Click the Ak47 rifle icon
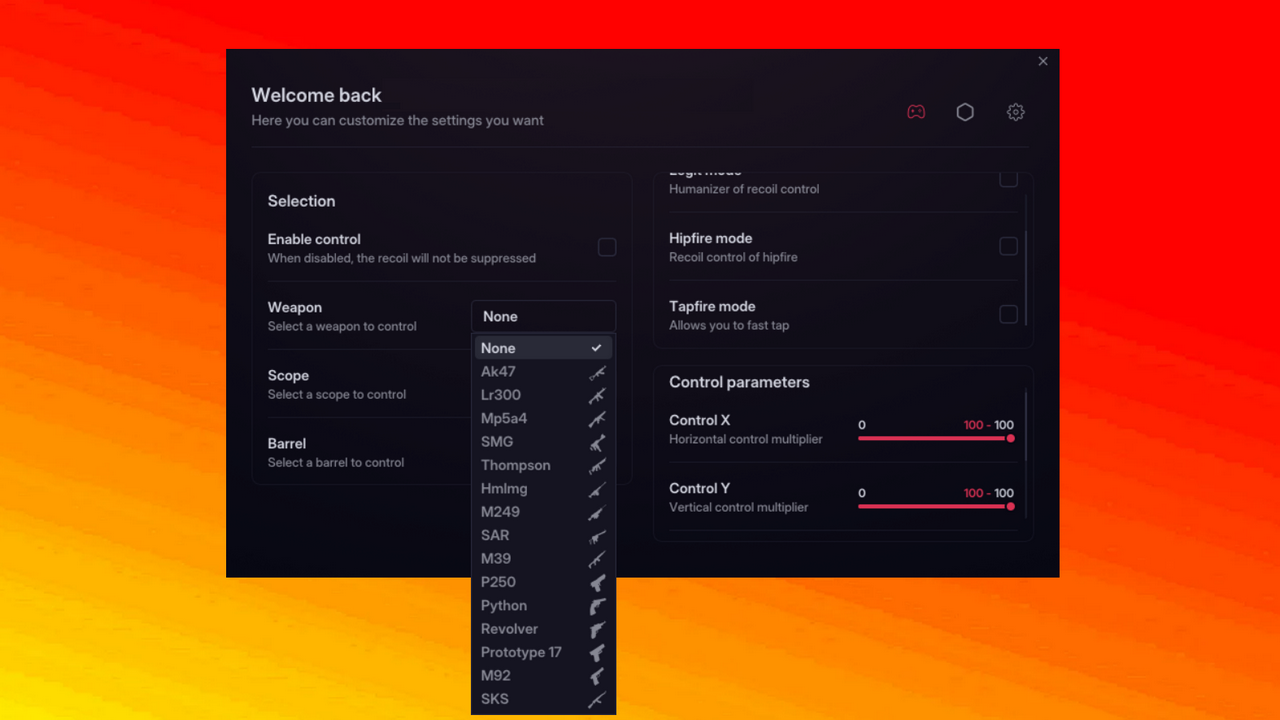This screenshot has width=1280, height=720. (x=597, y=373)
